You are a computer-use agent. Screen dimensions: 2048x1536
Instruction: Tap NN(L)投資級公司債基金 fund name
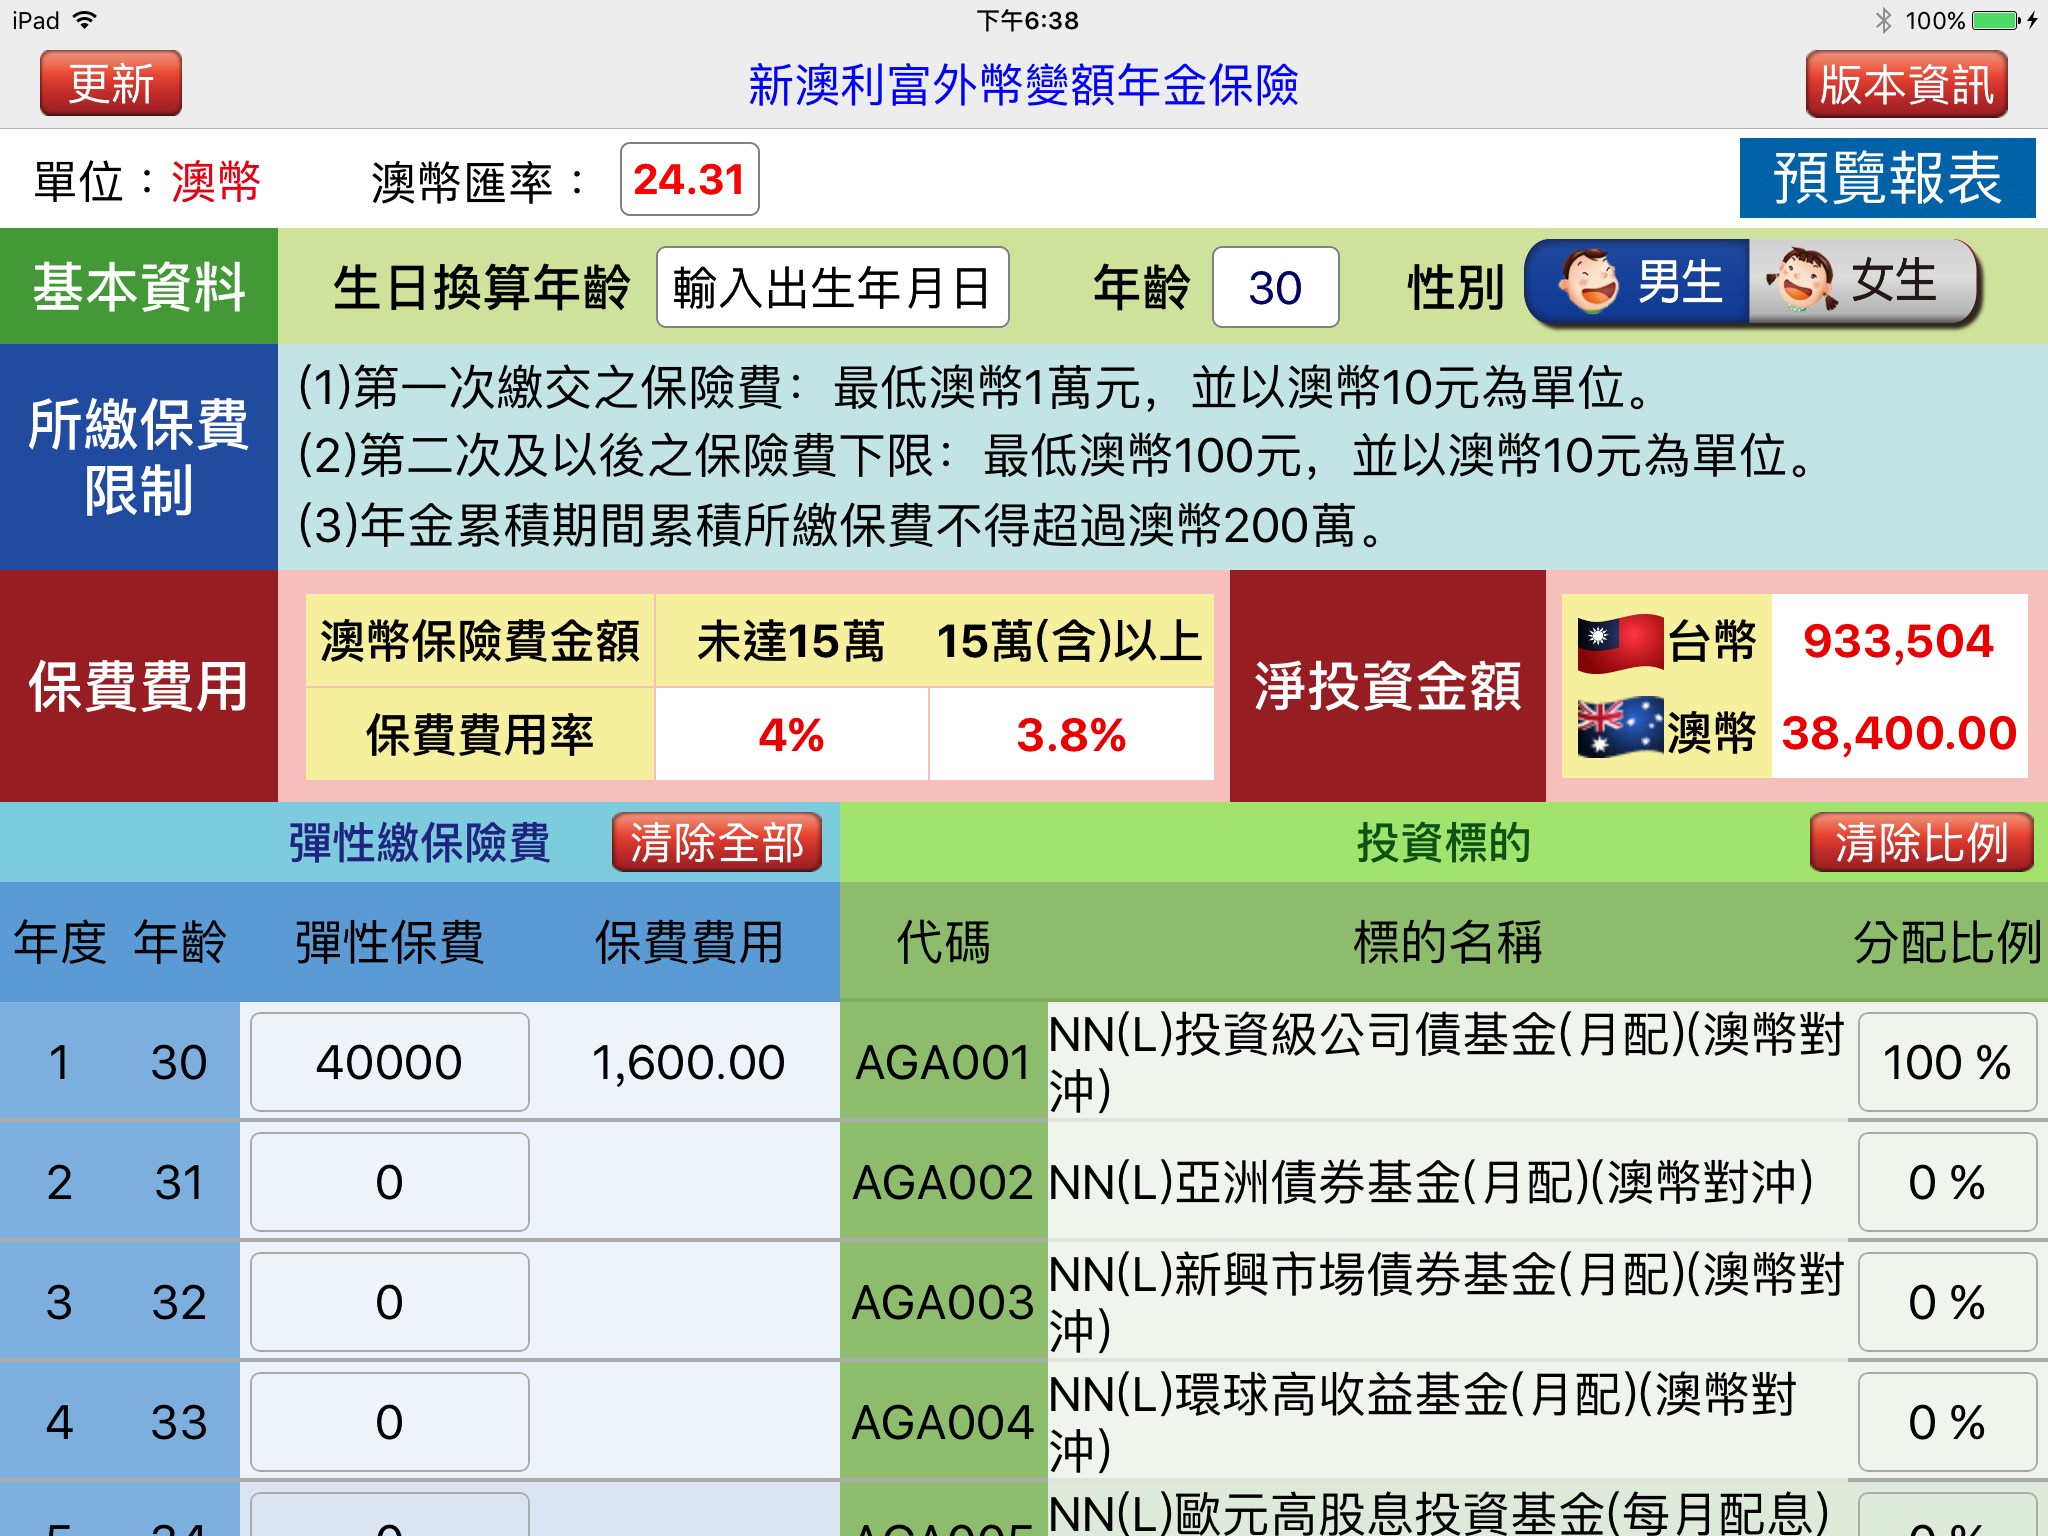tap(1446, 1062)
